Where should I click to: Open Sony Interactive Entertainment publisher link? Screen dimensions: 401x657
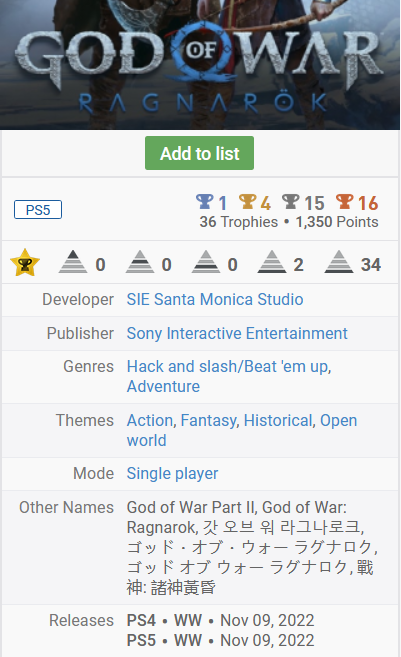(237, 334)
